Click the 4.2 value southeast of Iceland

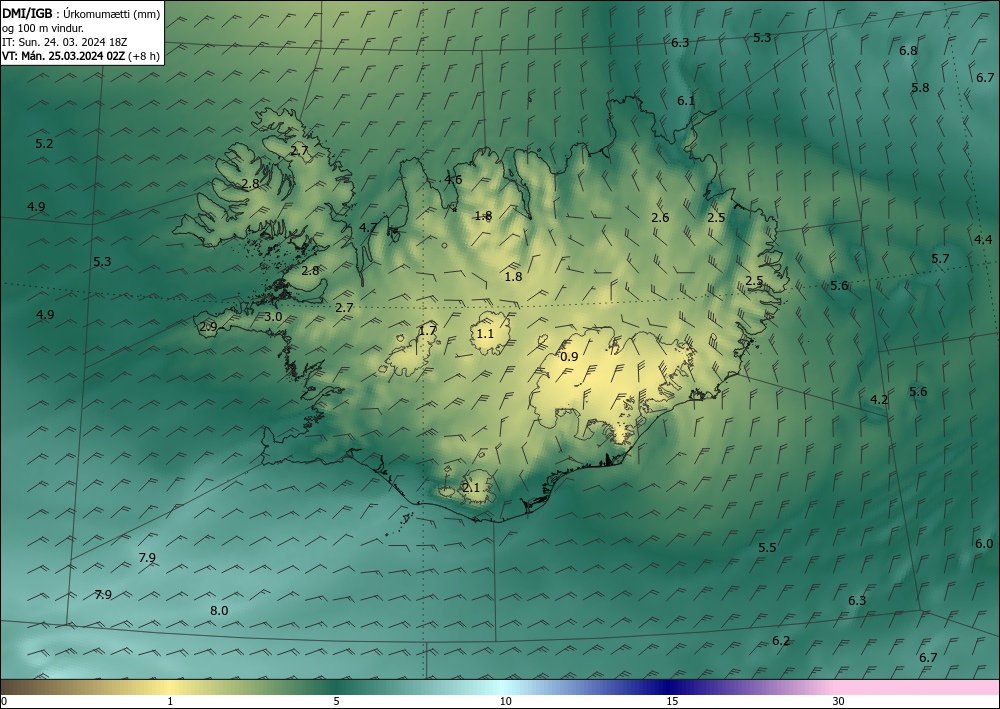[879, 400]
